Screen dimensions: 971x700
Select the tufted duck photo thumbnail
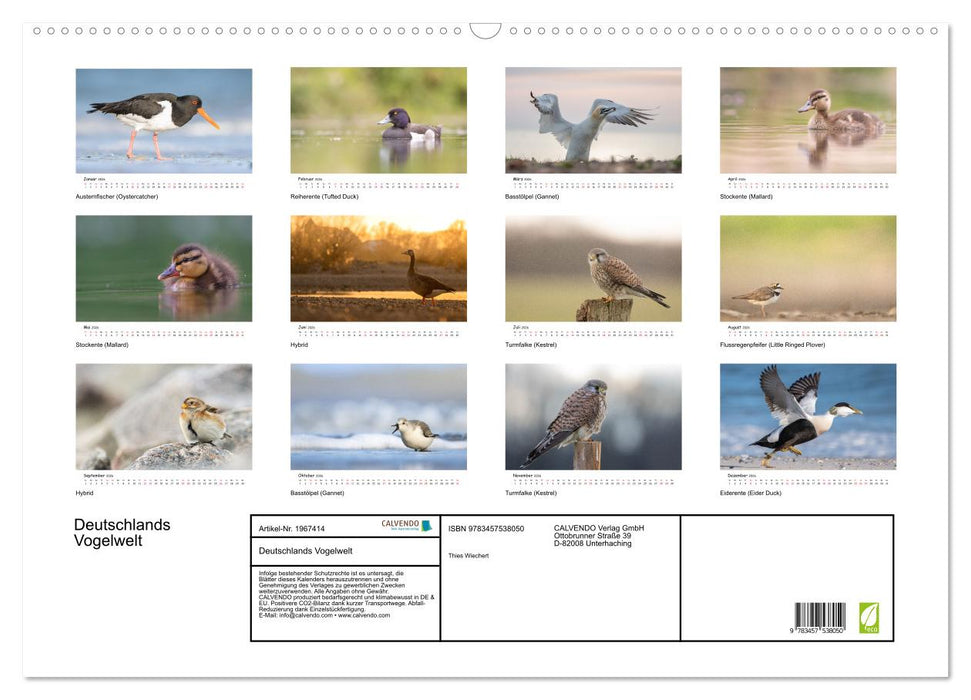(x=378, y=121)
